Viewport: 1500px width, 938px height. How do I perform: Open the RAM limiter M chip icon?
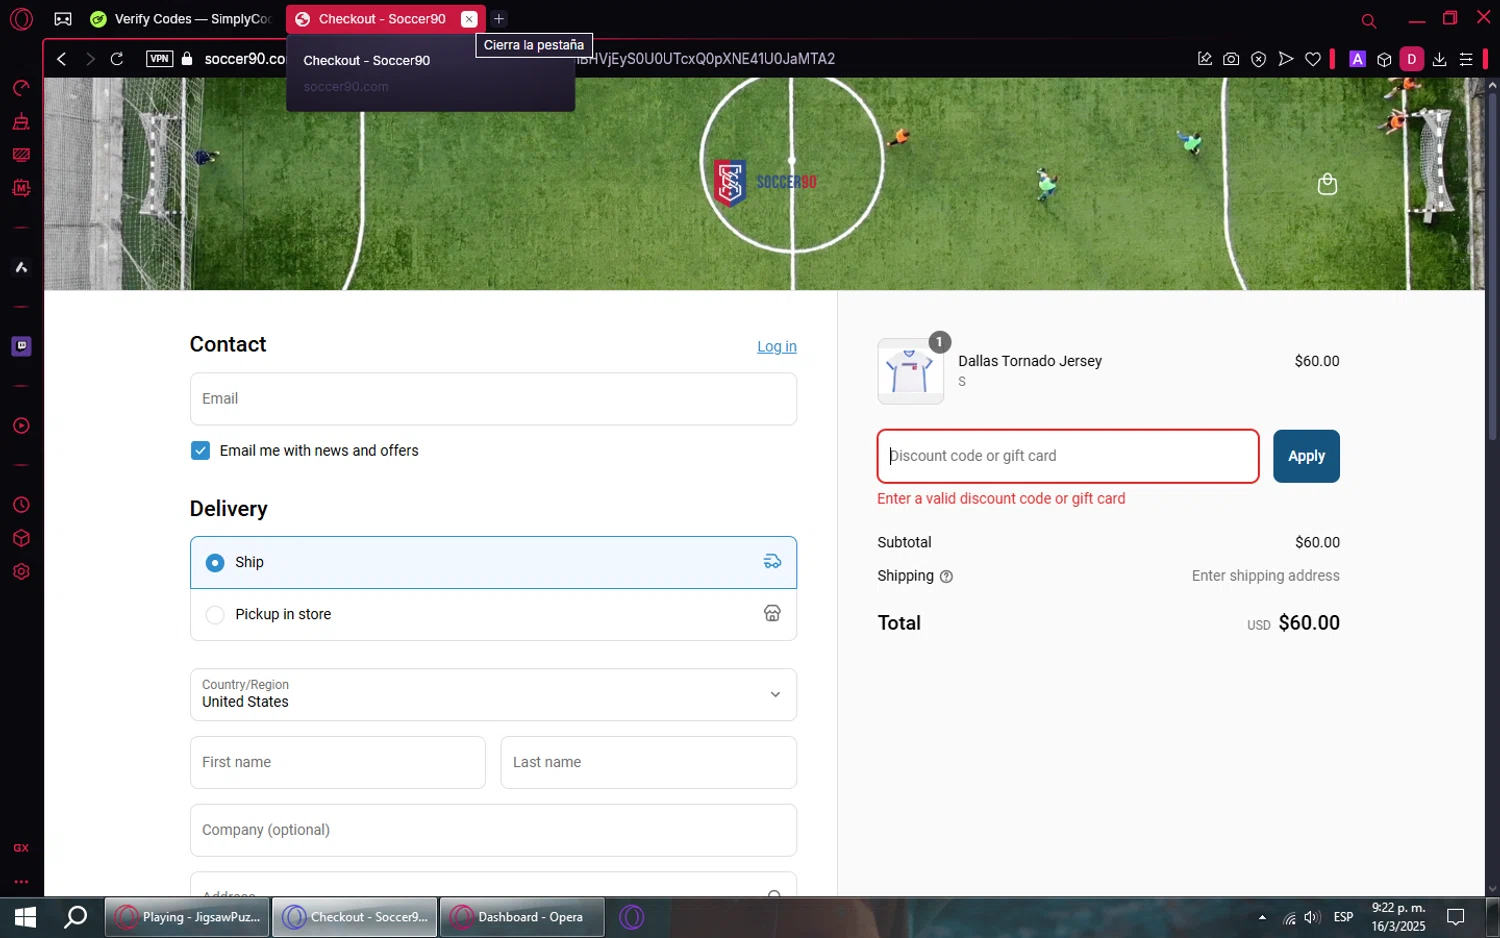(x=21, y=188)
